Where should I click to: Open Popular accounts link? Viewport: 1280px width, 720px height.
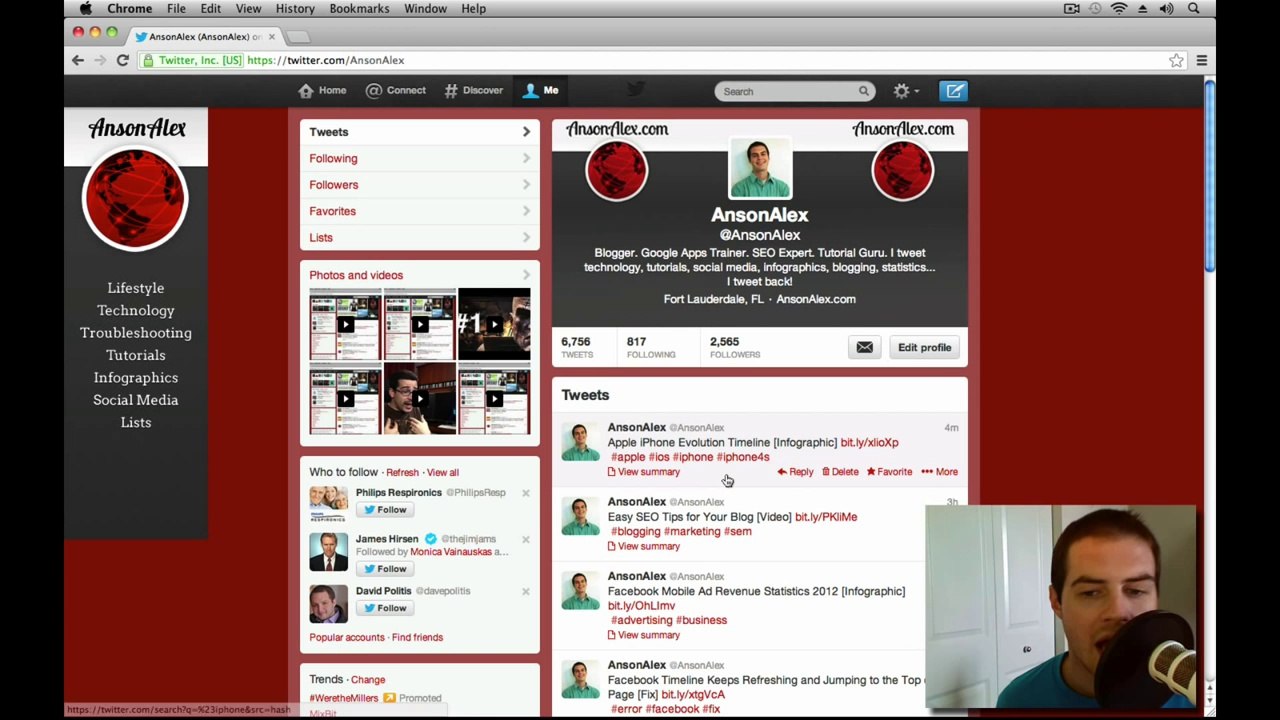click(347, 637)
